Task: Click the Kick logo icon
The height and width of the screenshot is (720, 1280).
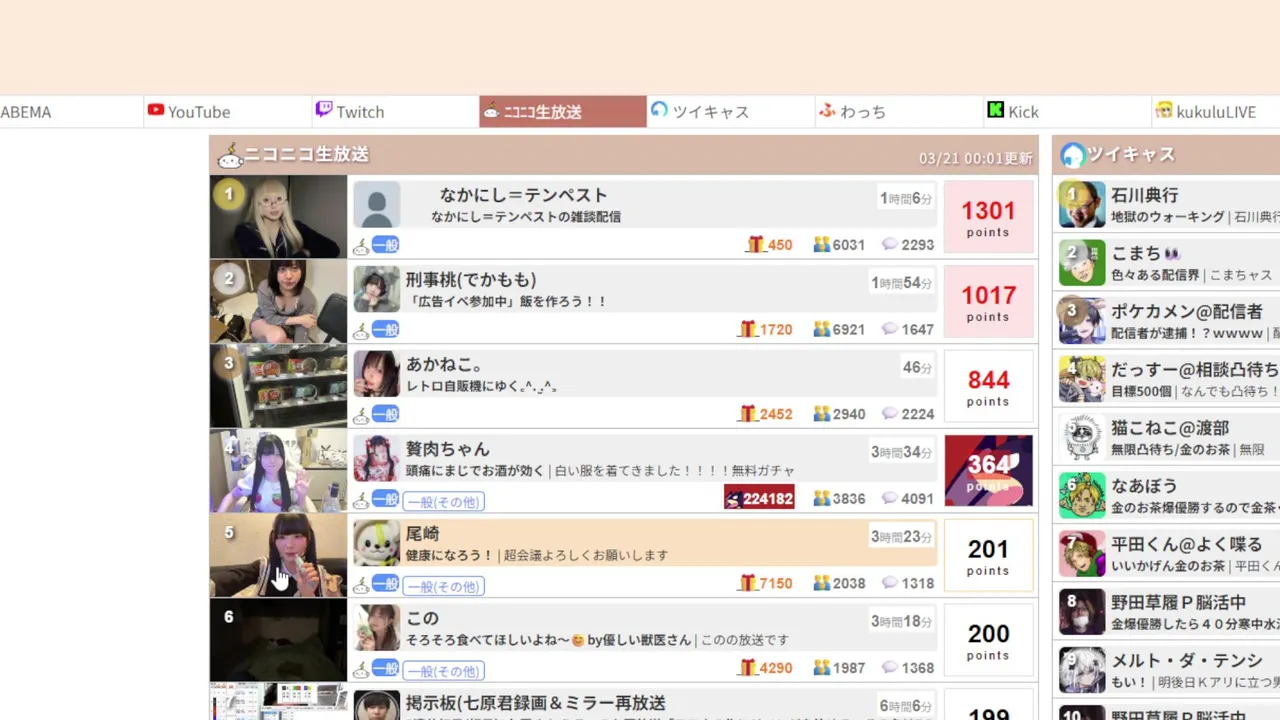Action: (995, 110)
